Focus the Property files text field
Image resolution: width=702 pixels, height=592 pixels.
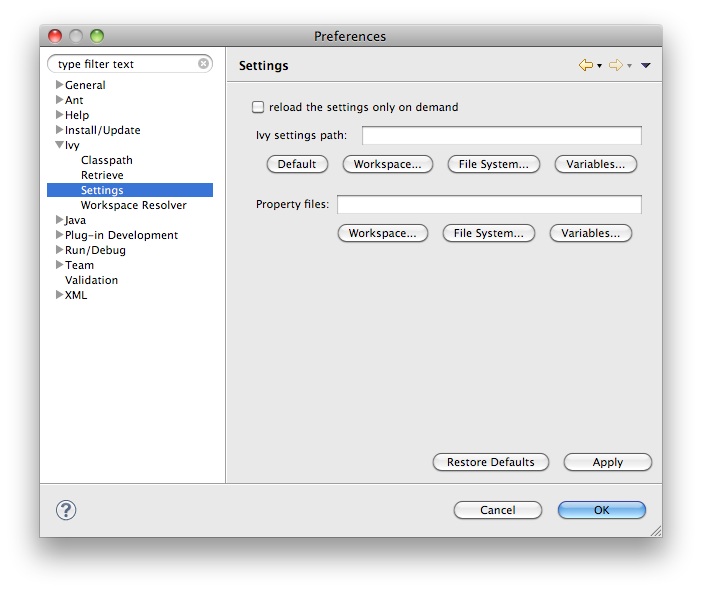pyautogui.click(x=488, y=204)
